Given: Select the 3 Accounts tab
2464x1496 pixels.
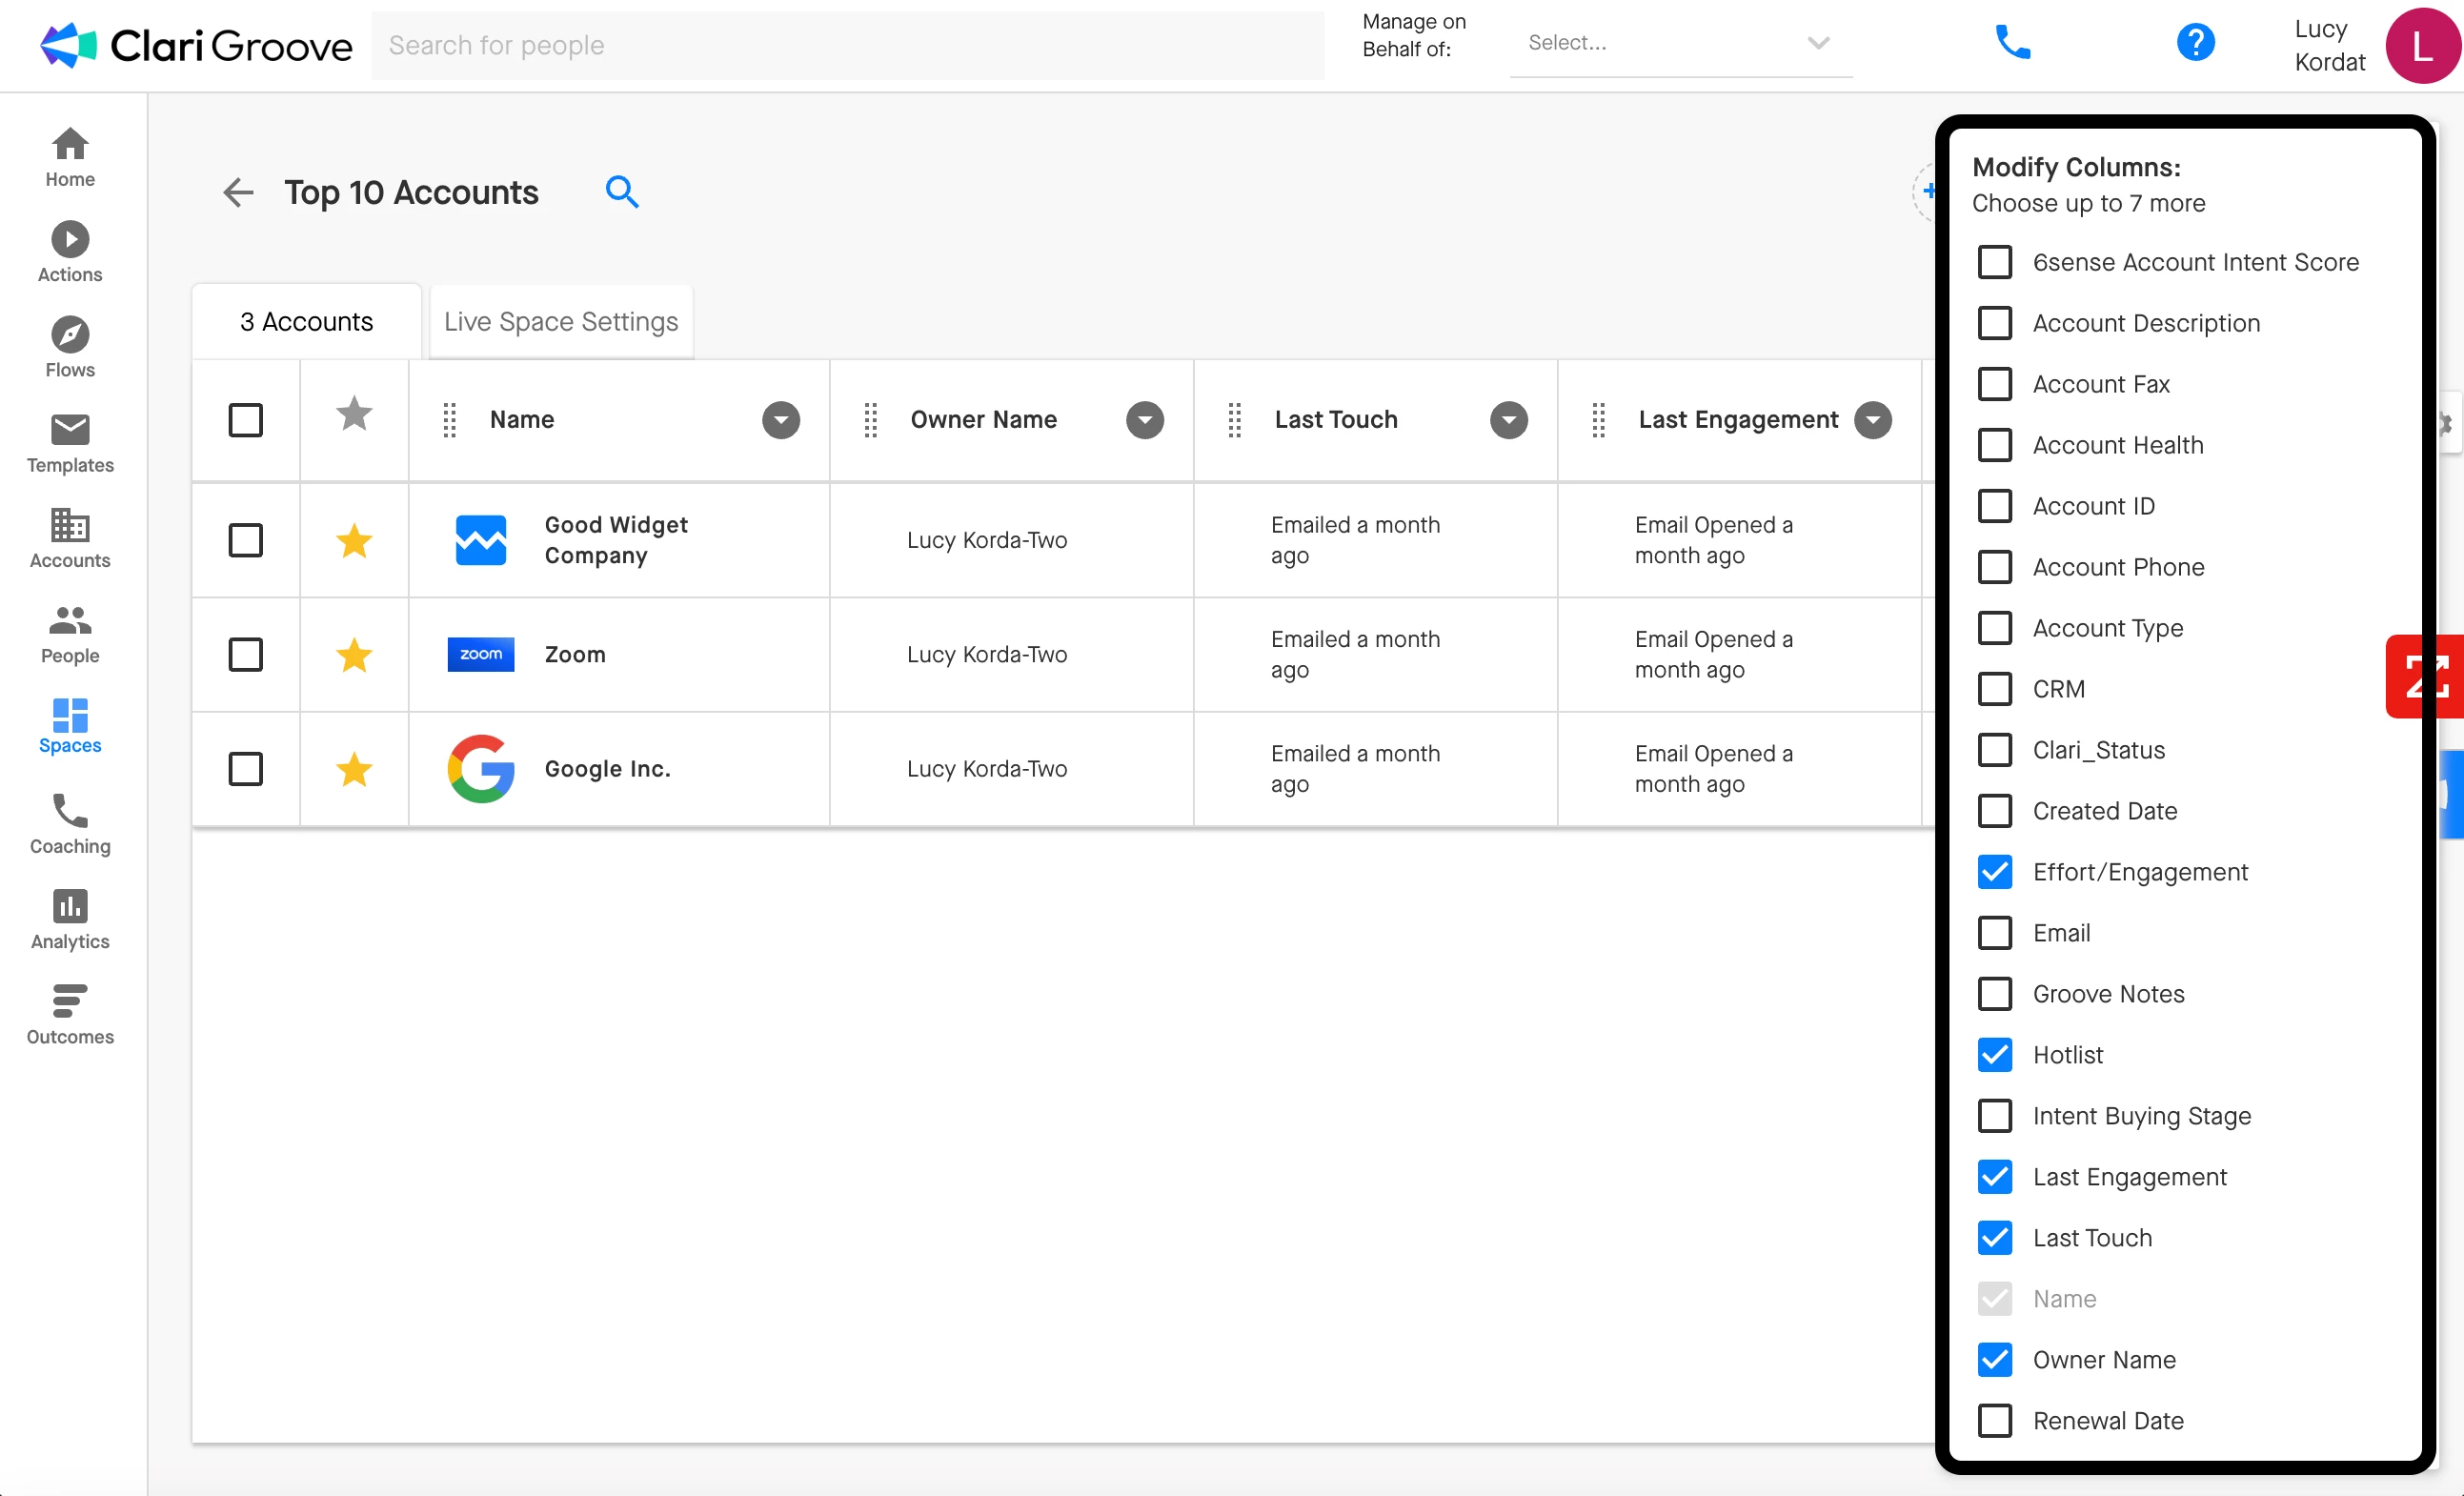Looking at the screenshot, I should point(306,322).
